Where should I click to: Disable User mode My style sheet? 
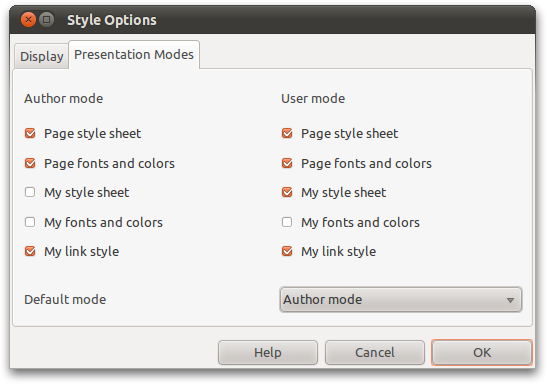tap(287, 192)
